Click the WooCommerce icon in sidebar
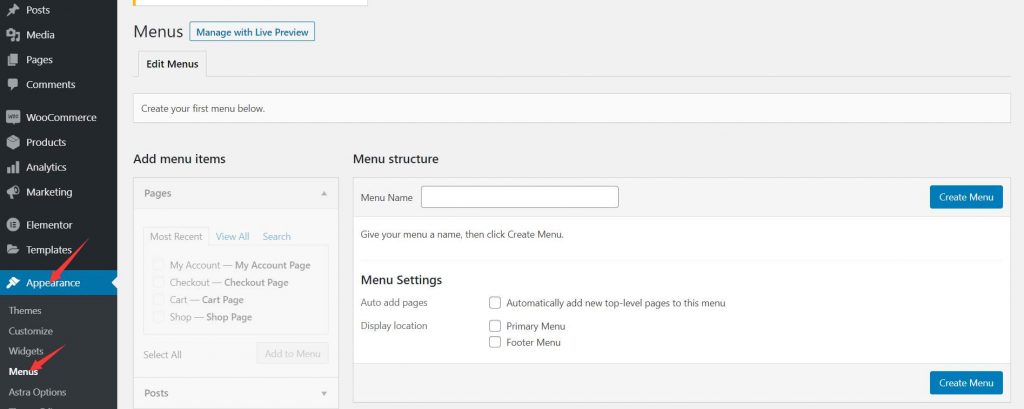1024x409 pixels. coord(13,117)
